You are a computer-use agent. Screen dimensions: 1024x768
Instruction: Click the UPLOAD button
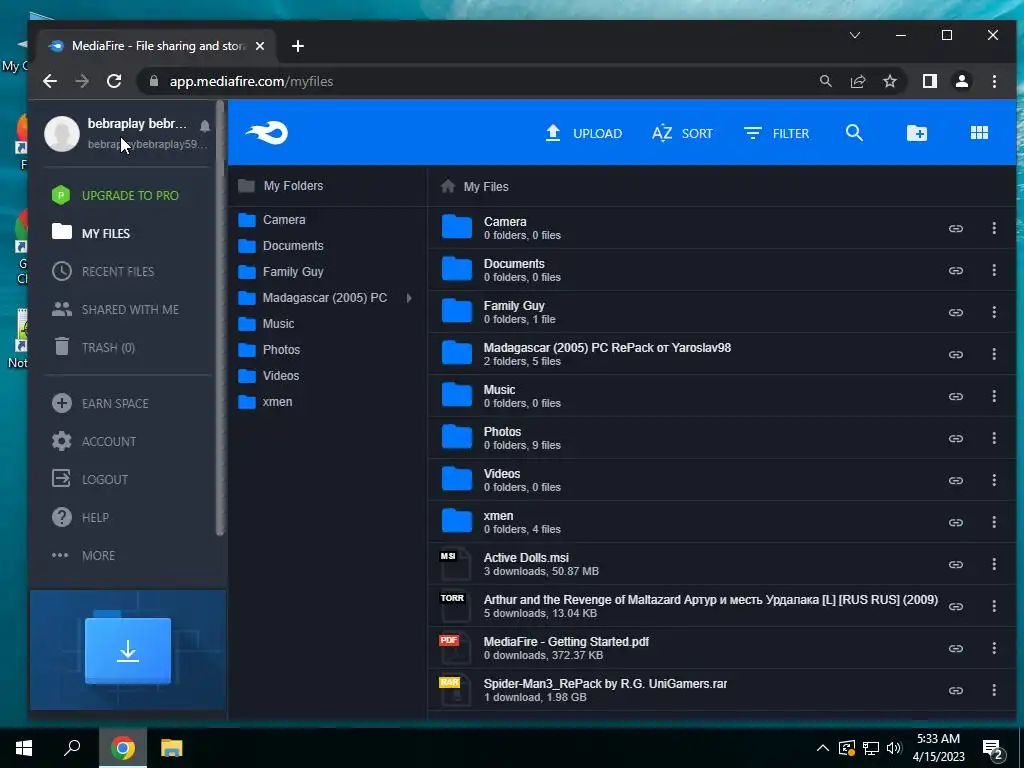[x=583, y=133]
